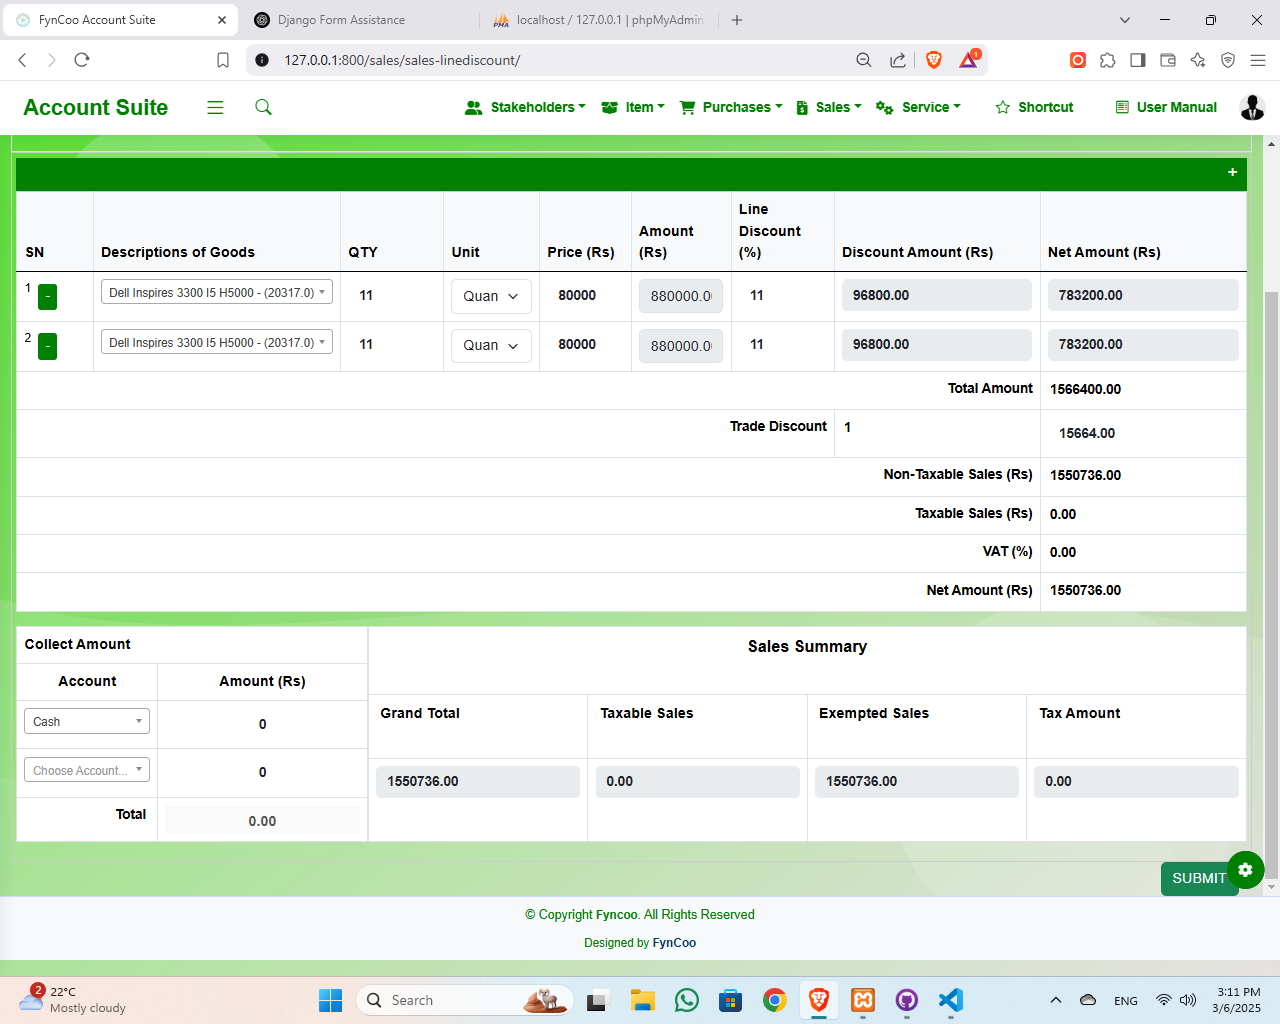This screenshot has width=1280, height=1024.
Task: Follow the FynCoo designer link
Action: point(674,942)
